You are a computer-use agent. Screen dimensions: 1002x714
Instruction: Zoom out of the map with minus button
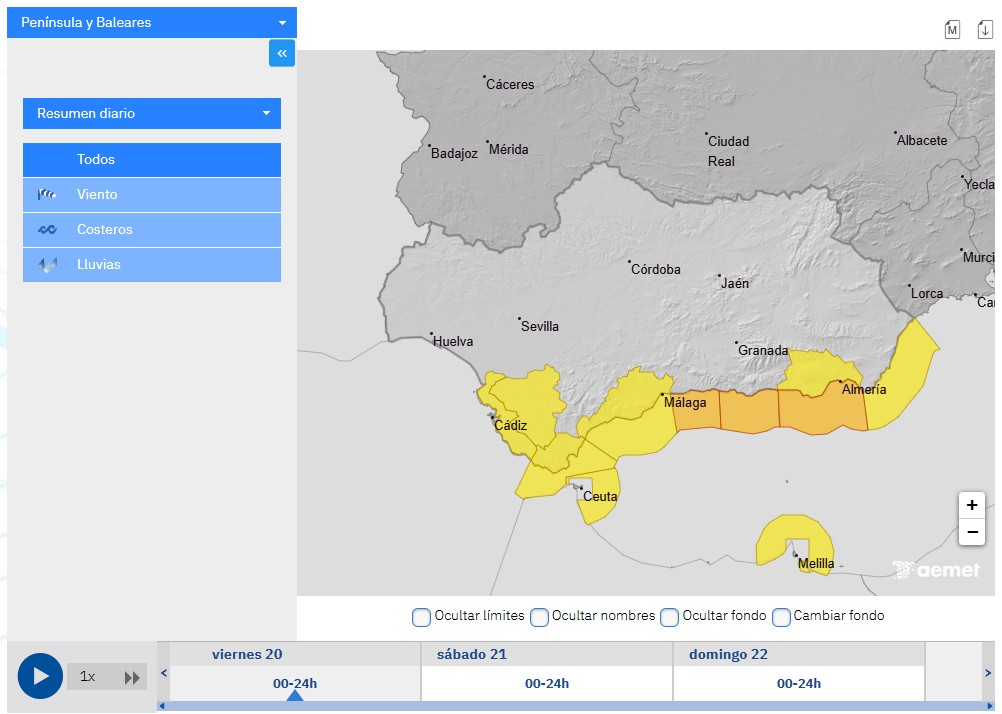pos(971,532)
